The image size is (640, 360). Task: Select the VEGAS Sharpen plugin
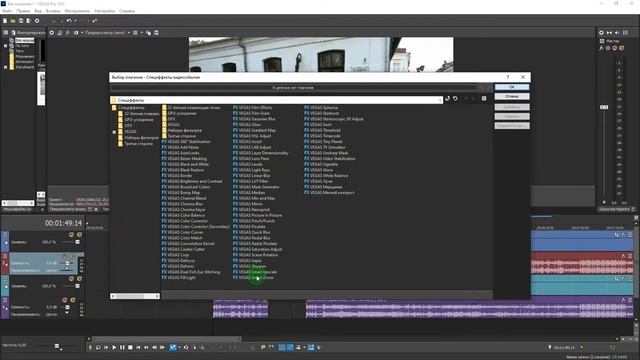click(249, 266)
